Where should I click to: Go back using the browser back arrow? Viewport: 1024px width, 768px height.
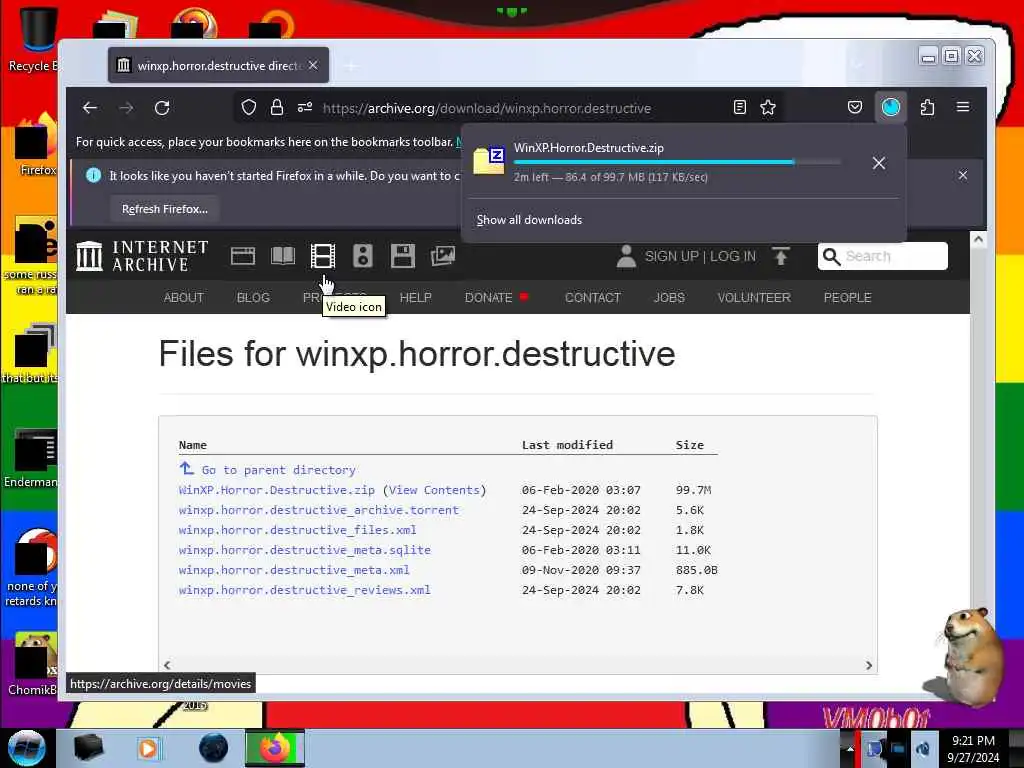(x=89, y=108)
